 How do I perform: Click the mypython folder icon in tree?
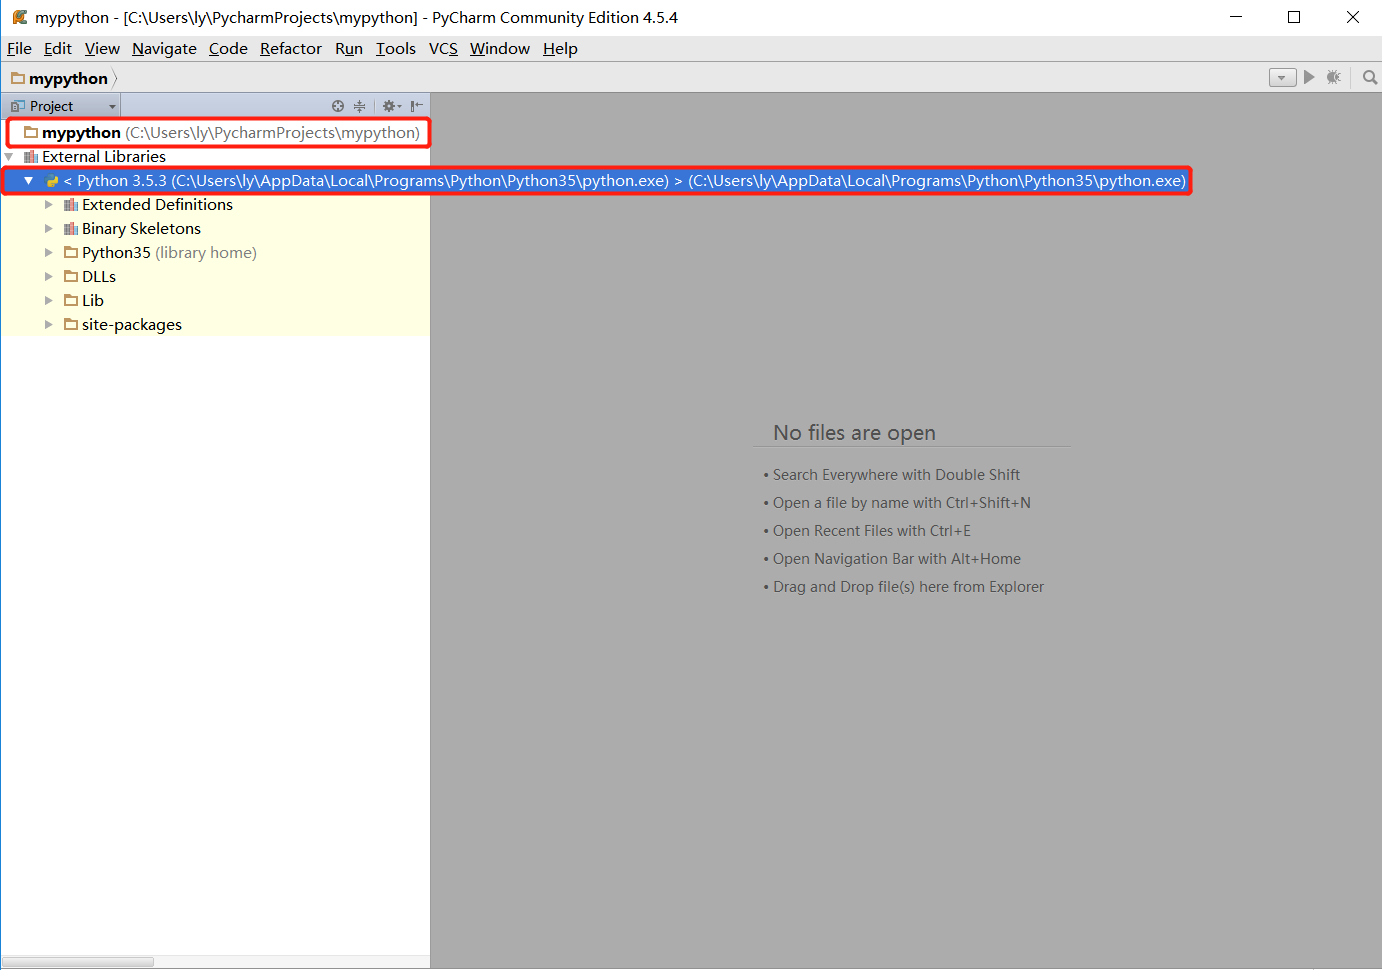pos(31,132)
